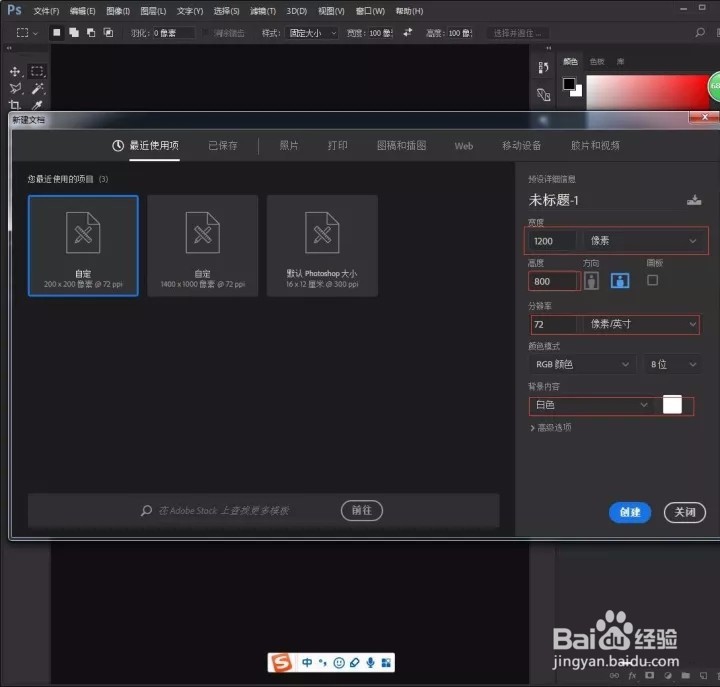Add a layer mask icon
The image size is (720, 687).
point(649,675)
